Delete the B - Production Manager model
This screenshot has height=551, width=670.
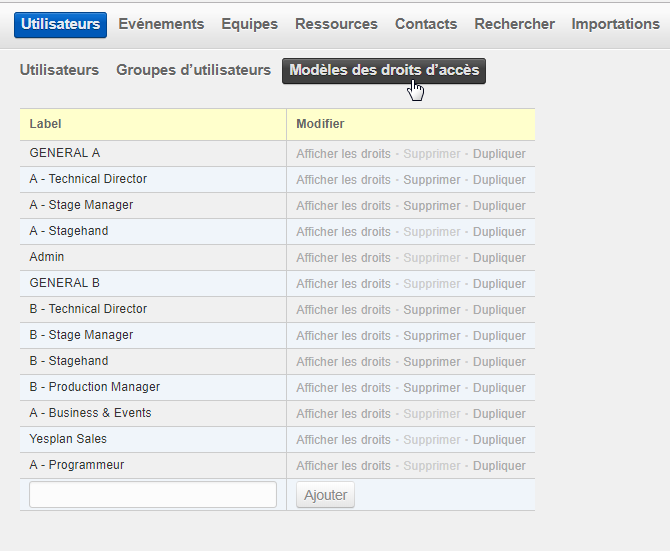[x=432, y=388]
